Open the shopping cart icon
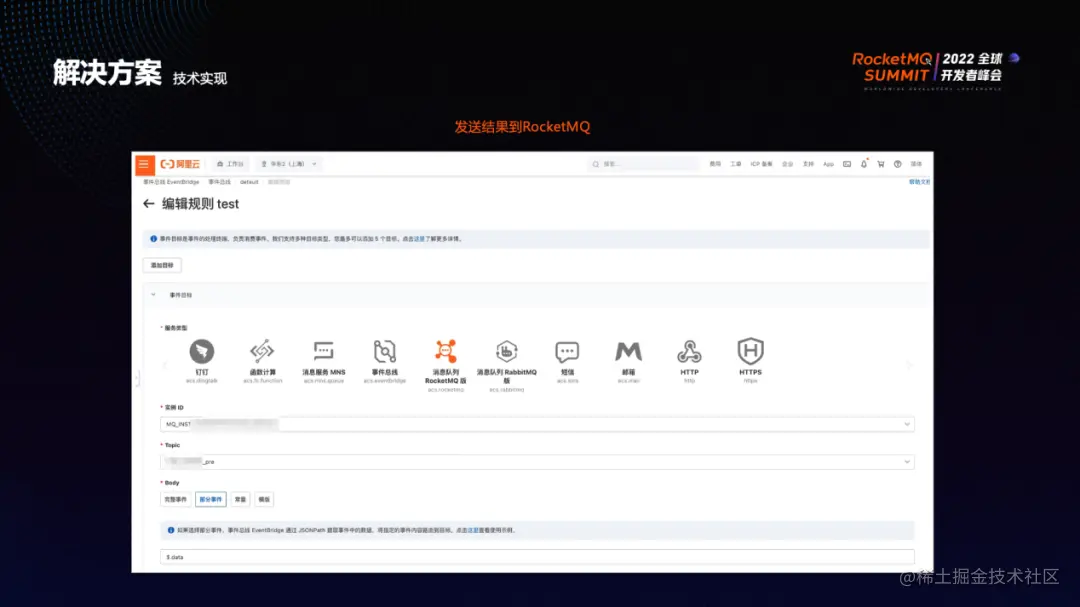The height and width of the screenshot is (607, 1080). tap(881, 164)
